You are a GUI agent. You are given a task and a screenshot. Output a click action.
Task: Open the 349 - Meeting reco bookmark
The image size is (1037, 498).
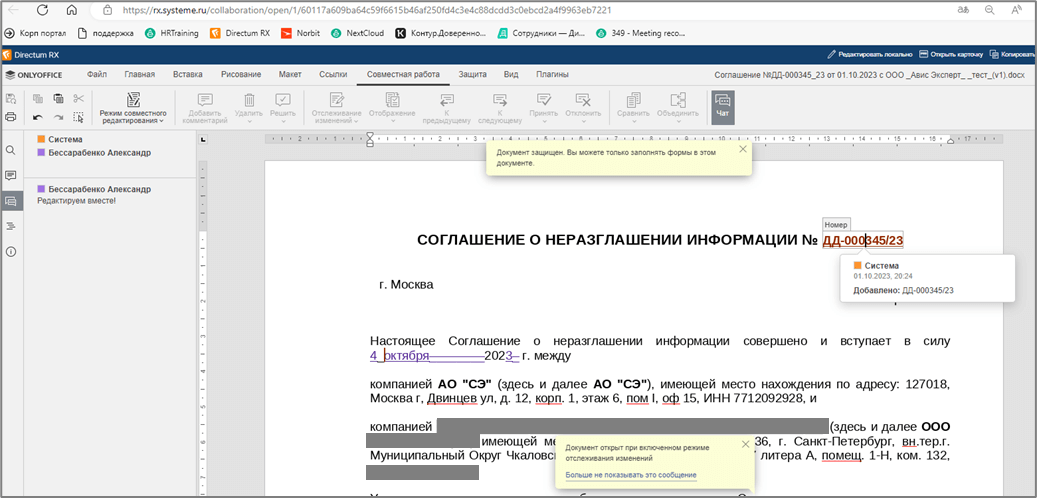click(640, 32)
